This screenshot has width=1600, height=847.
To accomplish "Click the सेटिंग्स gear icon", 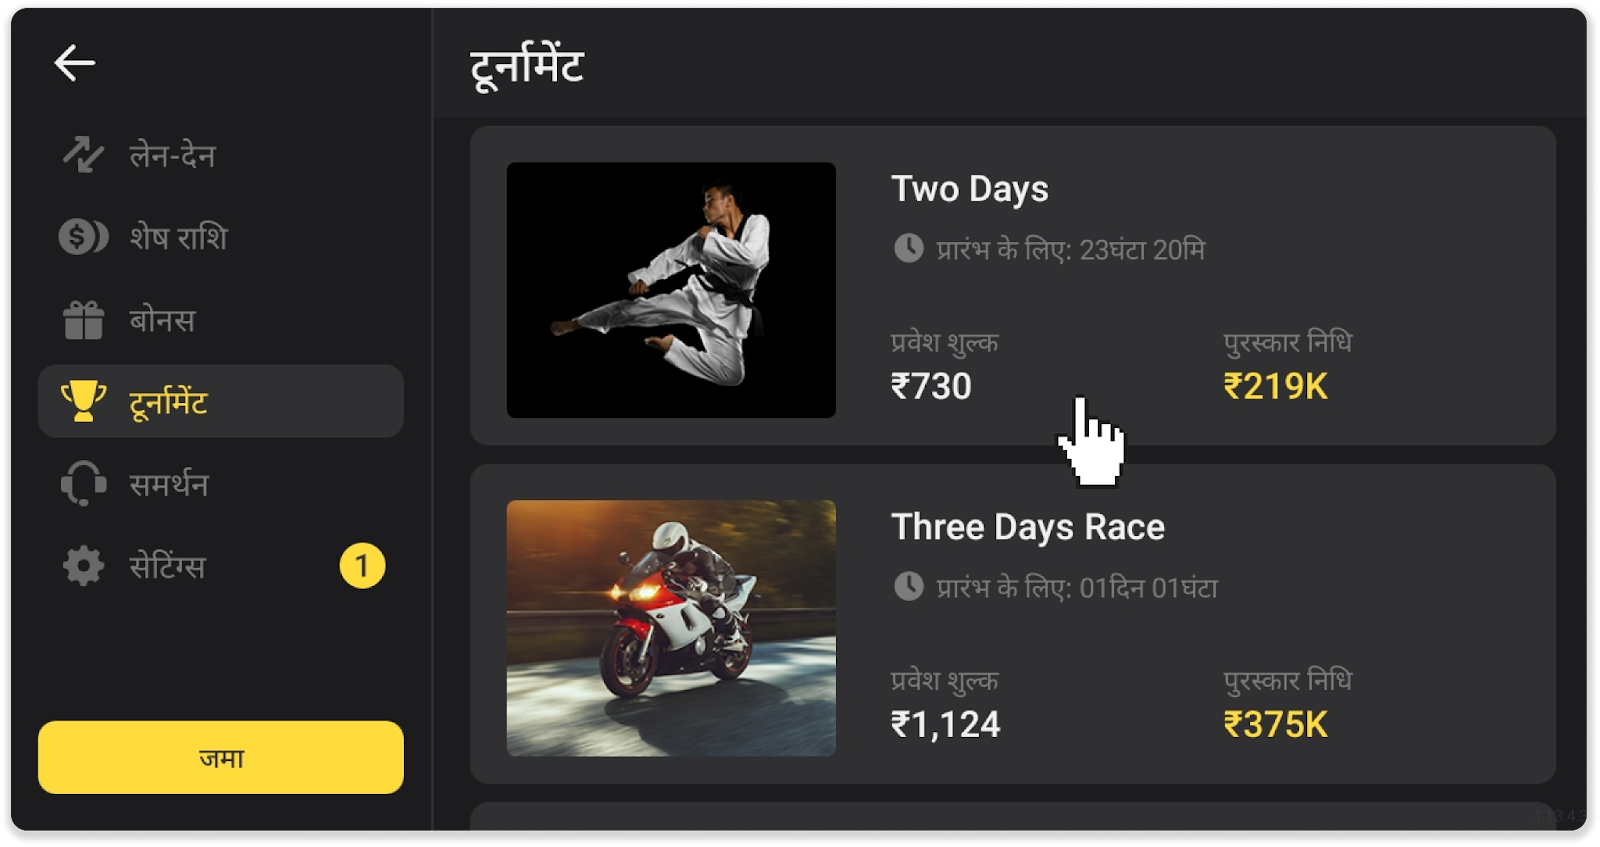I will 83,566.
